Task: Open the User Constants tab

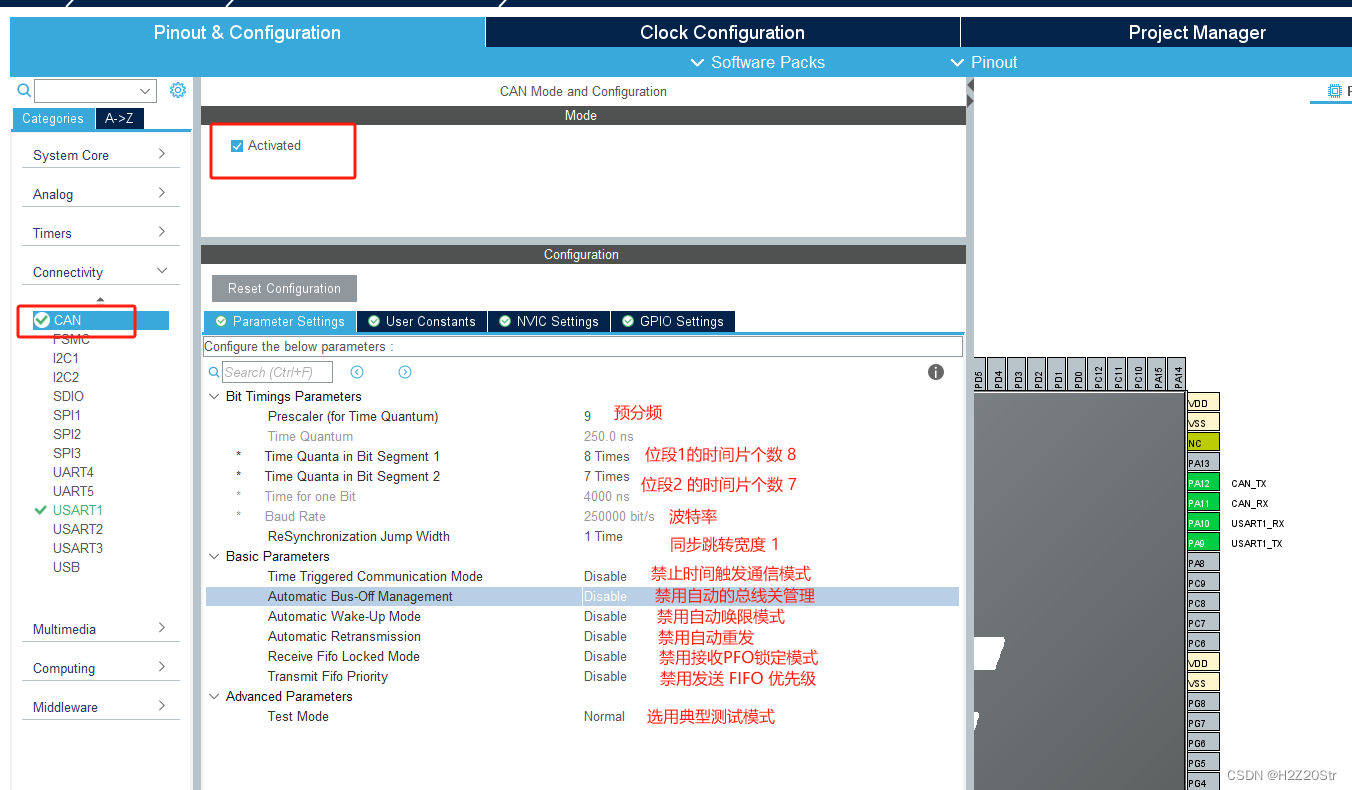Action: 422,321
